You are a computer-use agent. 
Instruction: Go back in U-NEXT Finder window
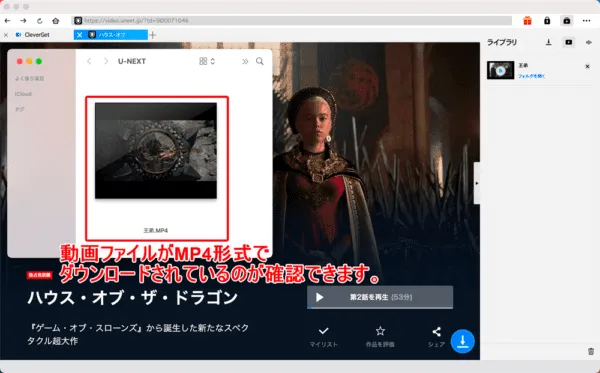point(89,61)
